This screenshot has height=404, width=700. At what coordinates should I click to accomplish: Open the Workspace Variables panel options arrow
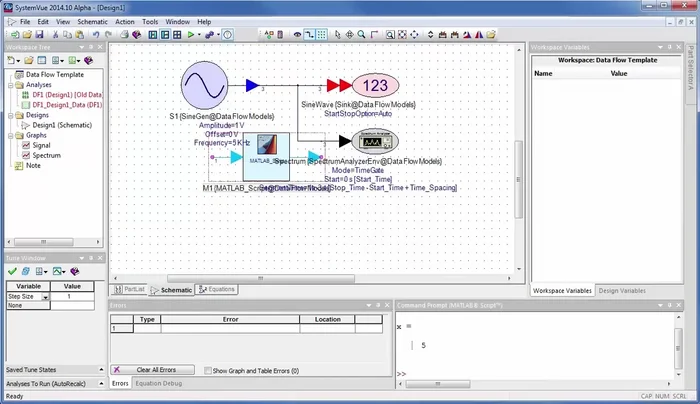click(660, 47)
